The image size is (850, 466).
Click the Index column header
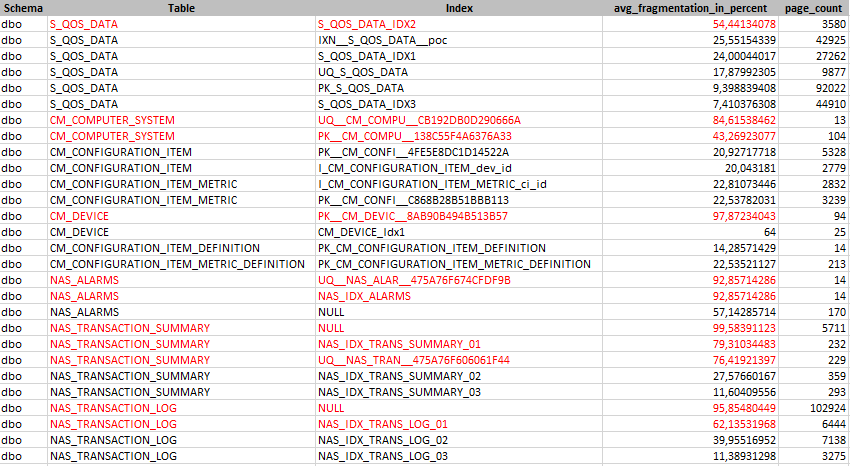coord(459,8)
